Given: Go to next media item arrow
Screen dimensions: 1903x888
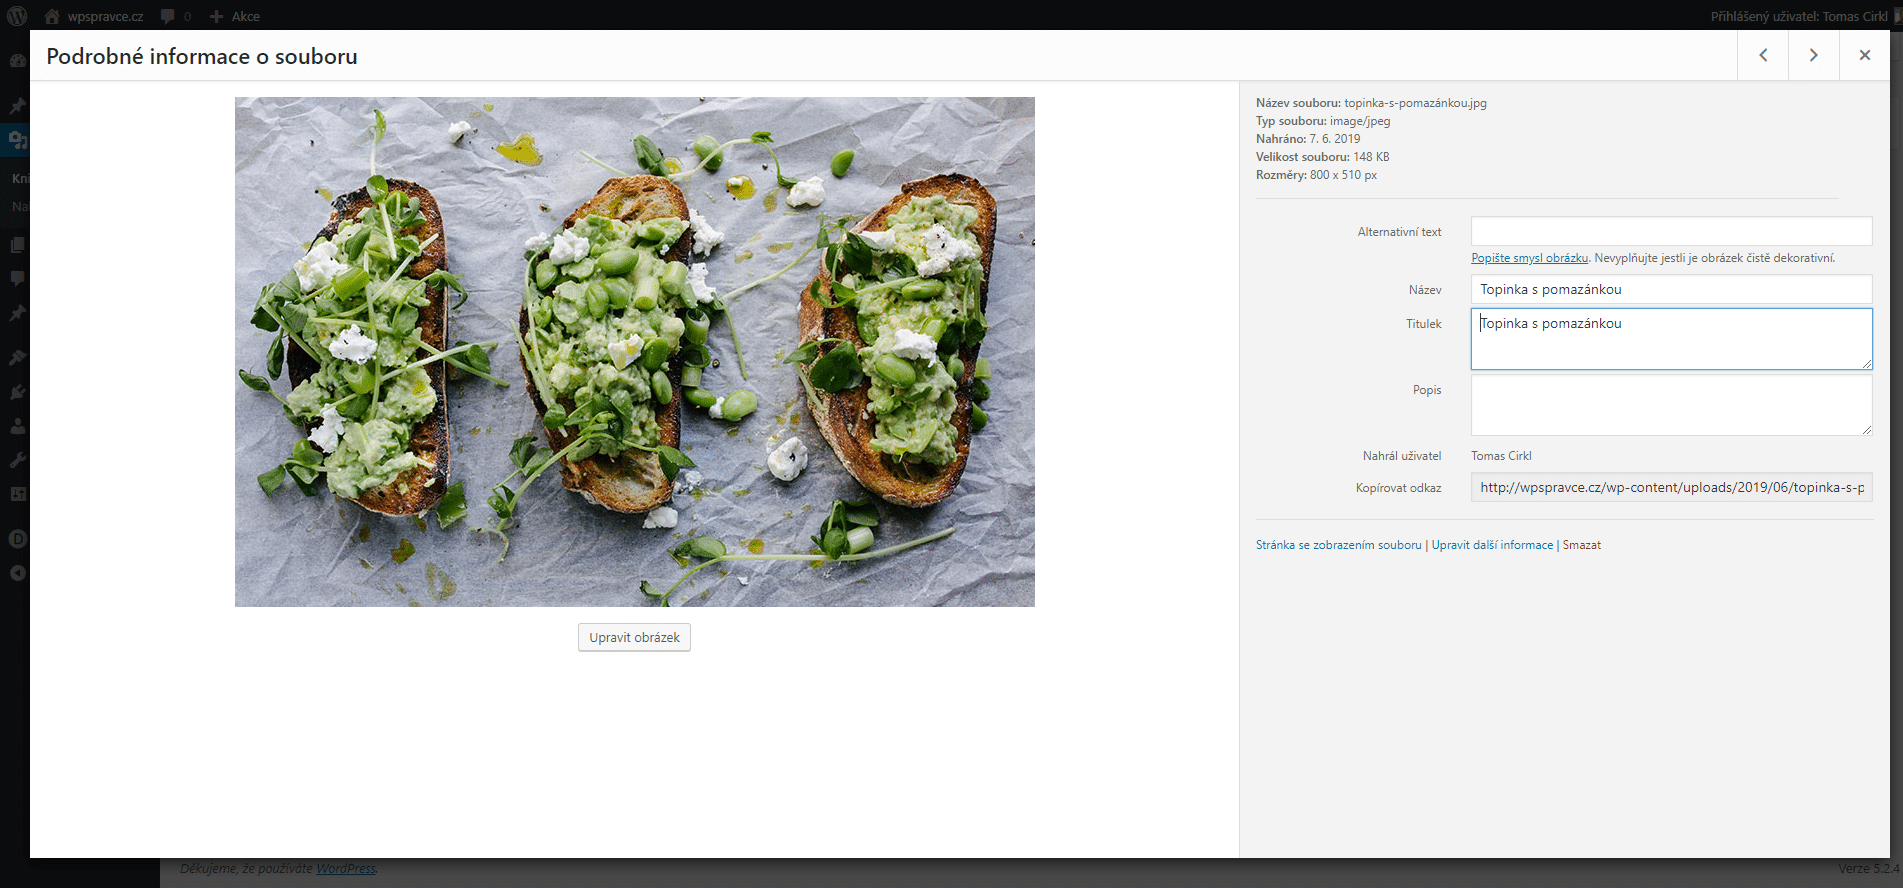Looking at the screenshot, I should pos(1813,55).
